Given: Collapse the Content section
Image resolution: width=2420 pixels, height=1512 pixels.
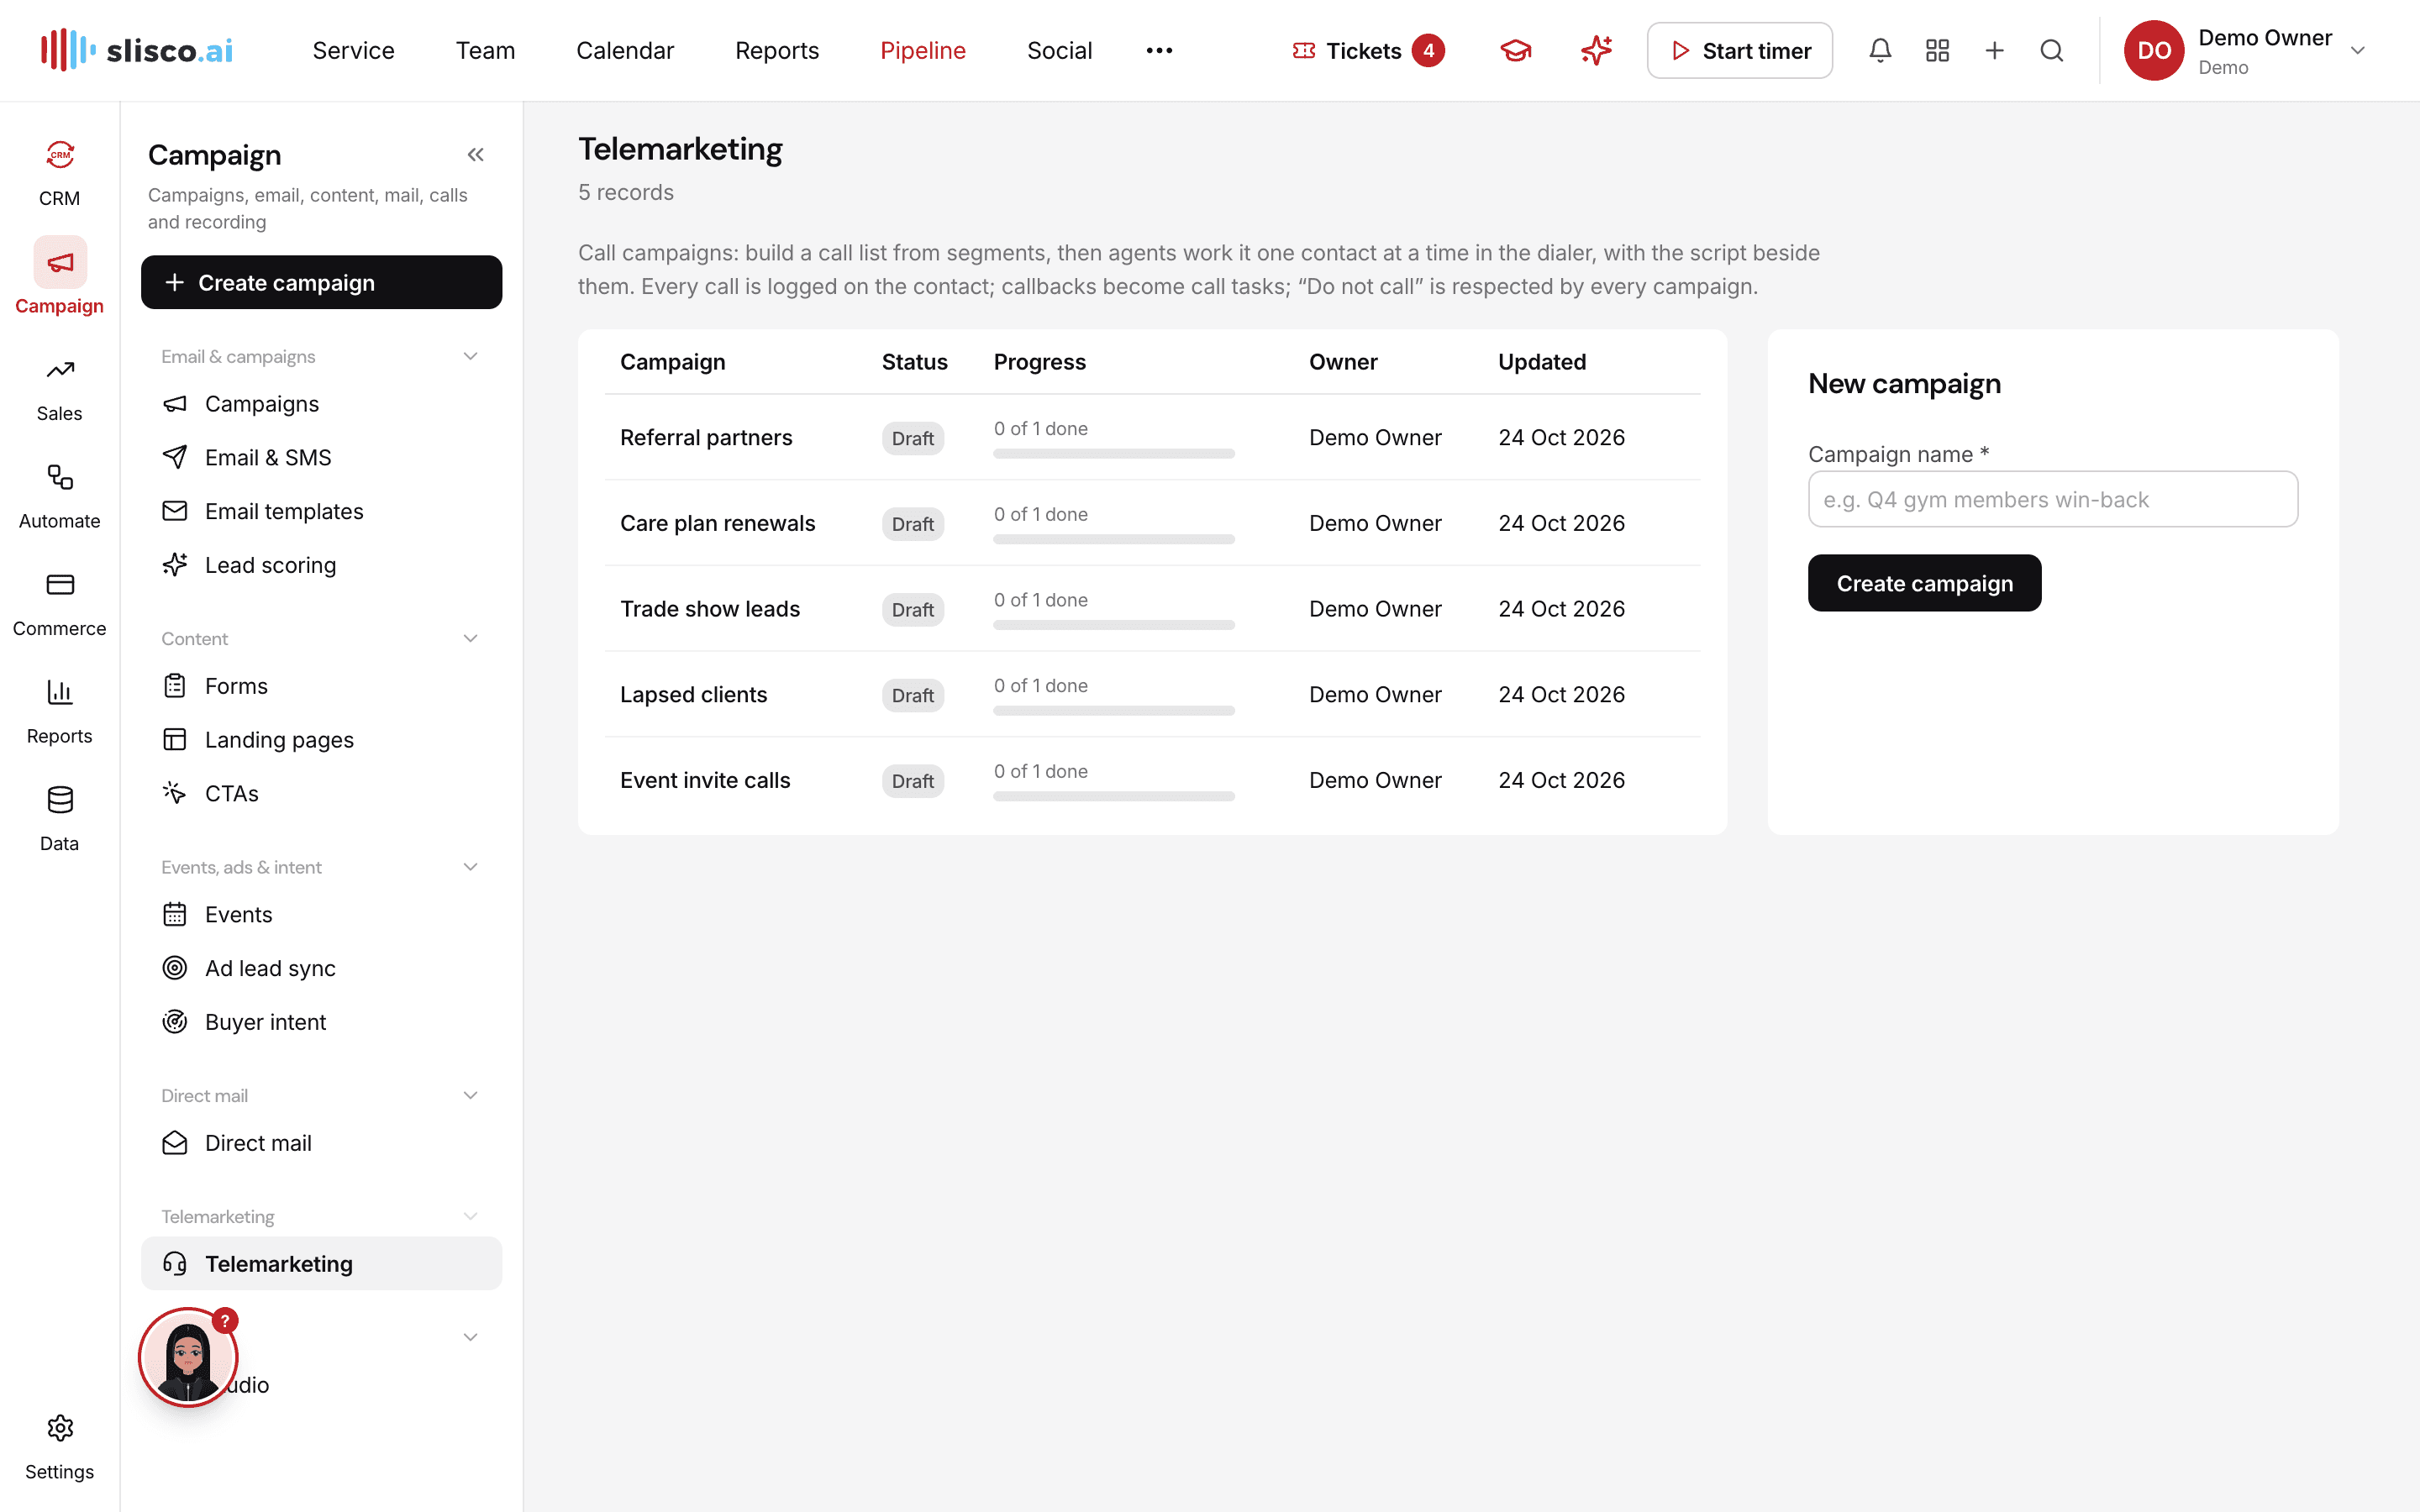Looking at the screenshot, I should tap(470, 639).
